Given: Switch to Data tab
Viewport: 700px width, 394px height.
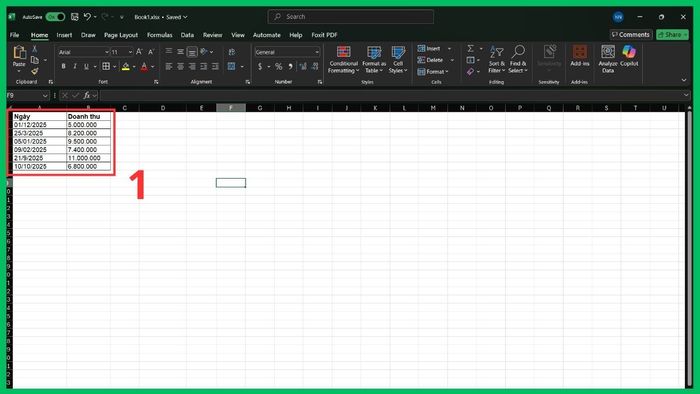Looking at the screenshot, I should click(x=187, y=35).
